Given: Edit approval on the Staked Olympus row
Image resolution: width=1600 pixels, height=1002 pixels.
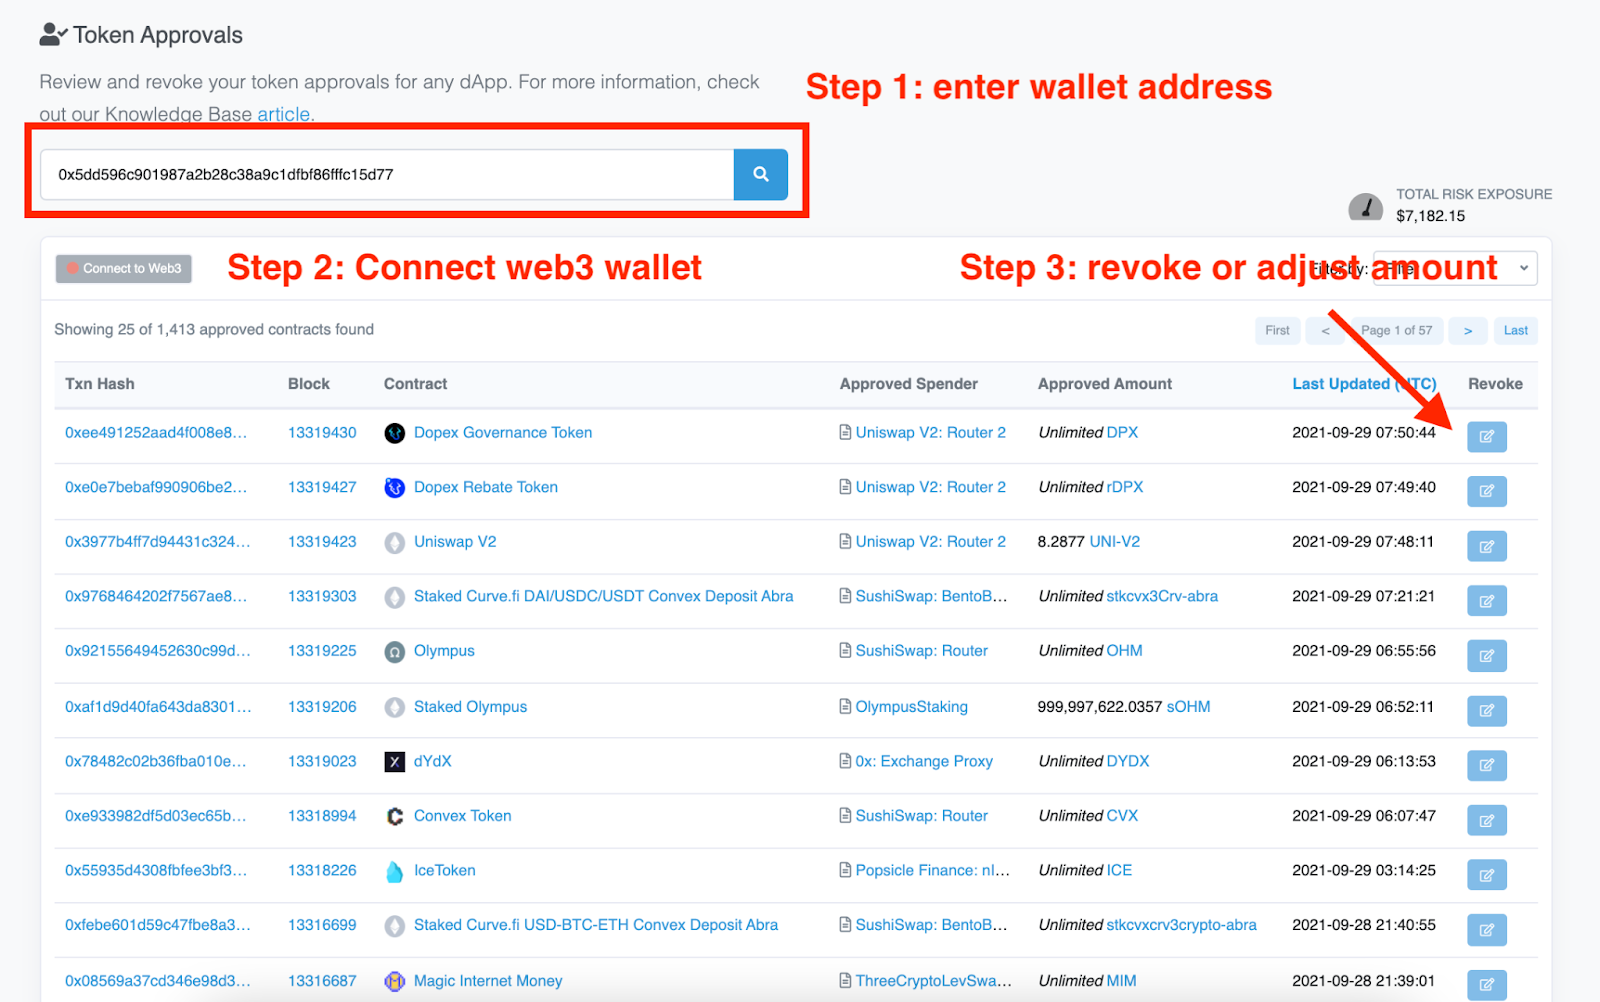Looking at the screenshot, I should click(x=1486, y=711).
